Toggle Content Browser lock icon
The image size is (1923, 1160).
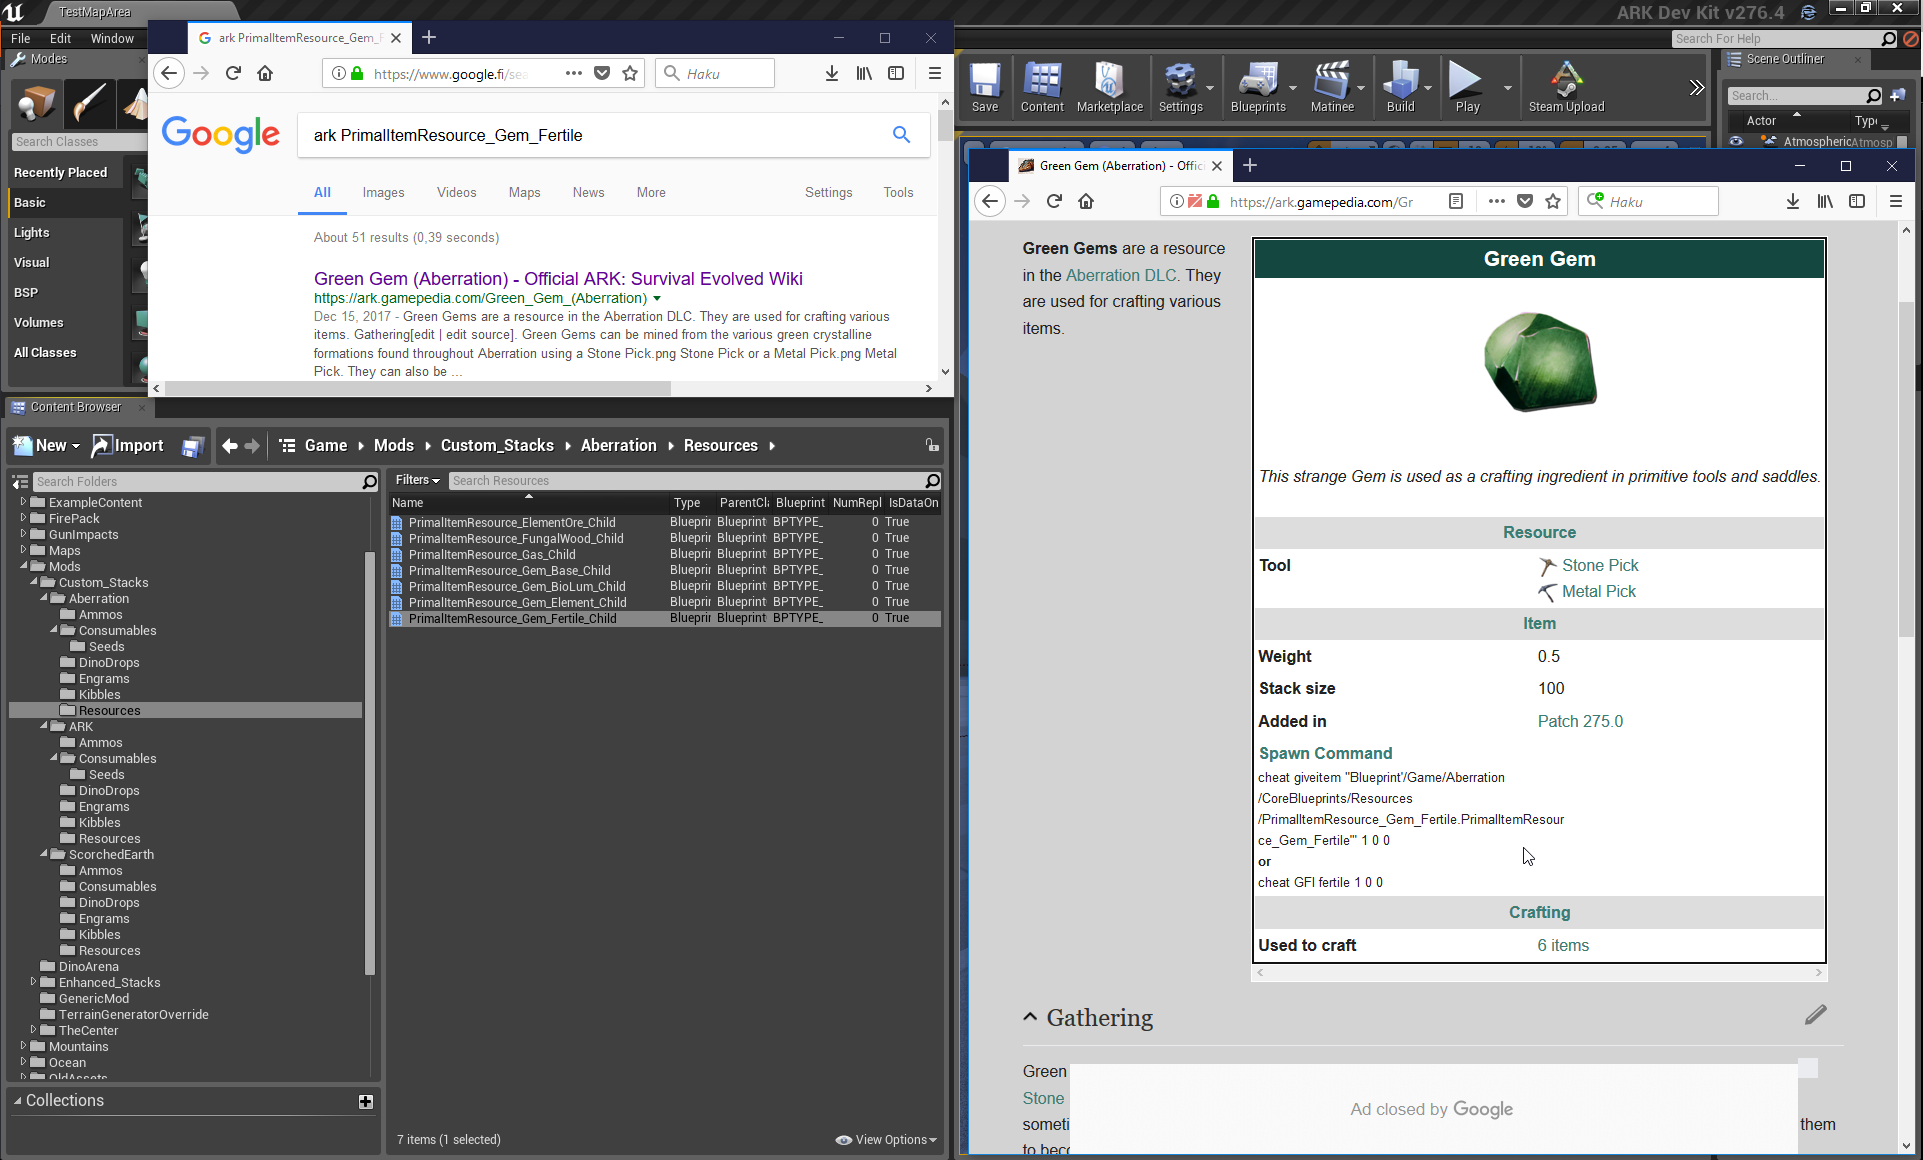[931, 445]
